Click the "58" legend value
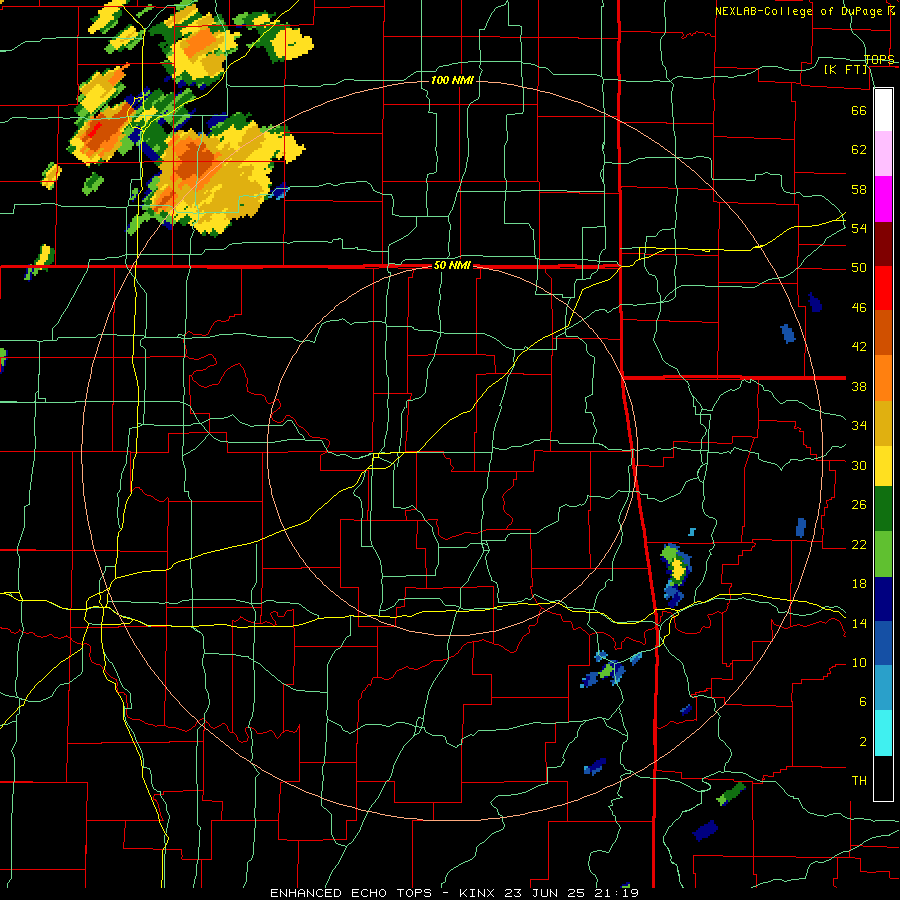Screen dimensions: 900x900 point(859,189)
